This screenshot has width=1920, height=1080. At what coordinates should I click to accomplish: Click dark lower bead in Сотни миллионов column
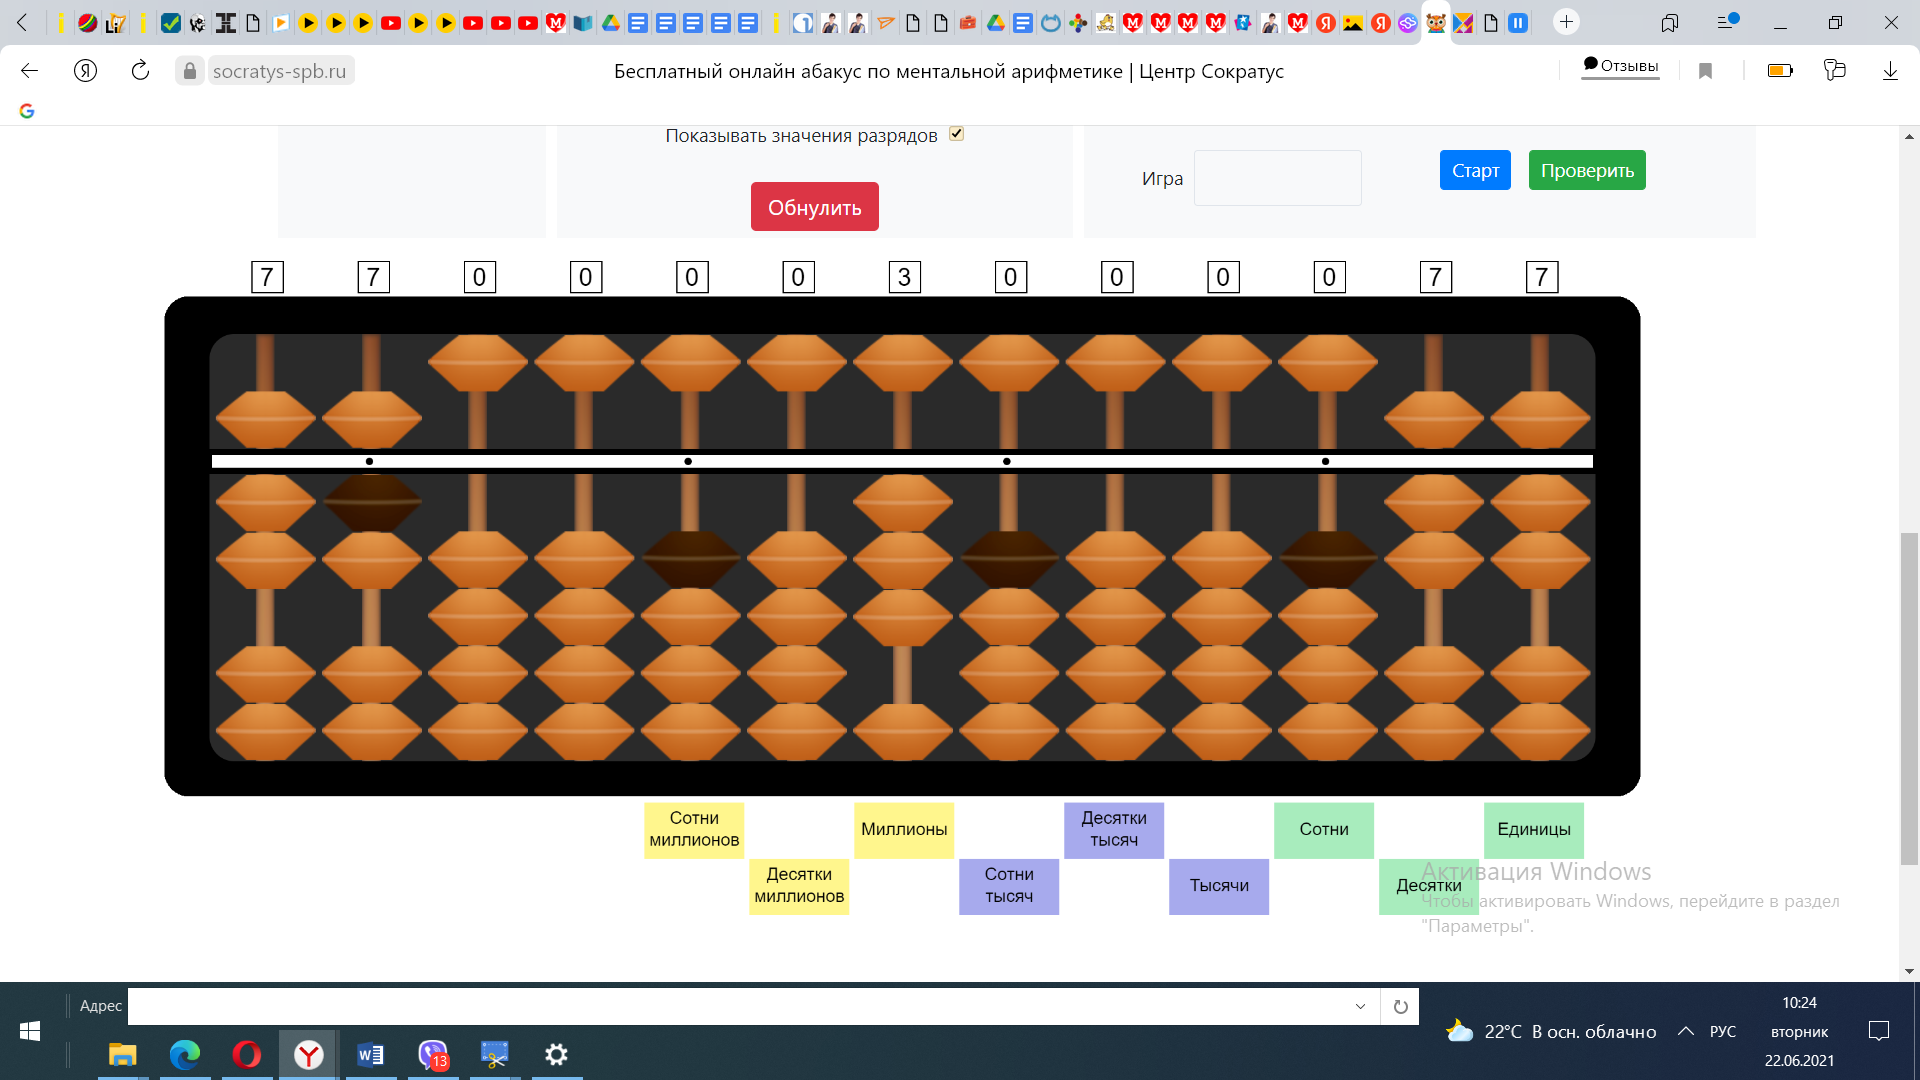click(691, 559)
